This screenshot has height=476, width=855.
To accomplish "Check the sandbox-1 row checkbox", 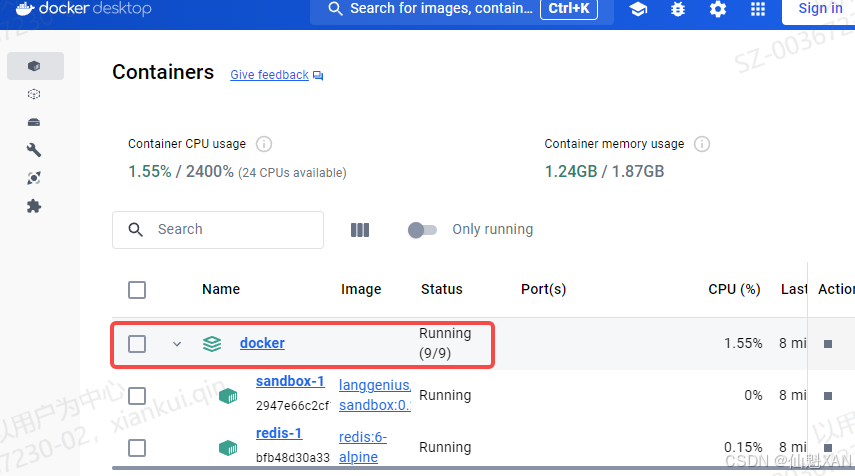I will point(137,396).
